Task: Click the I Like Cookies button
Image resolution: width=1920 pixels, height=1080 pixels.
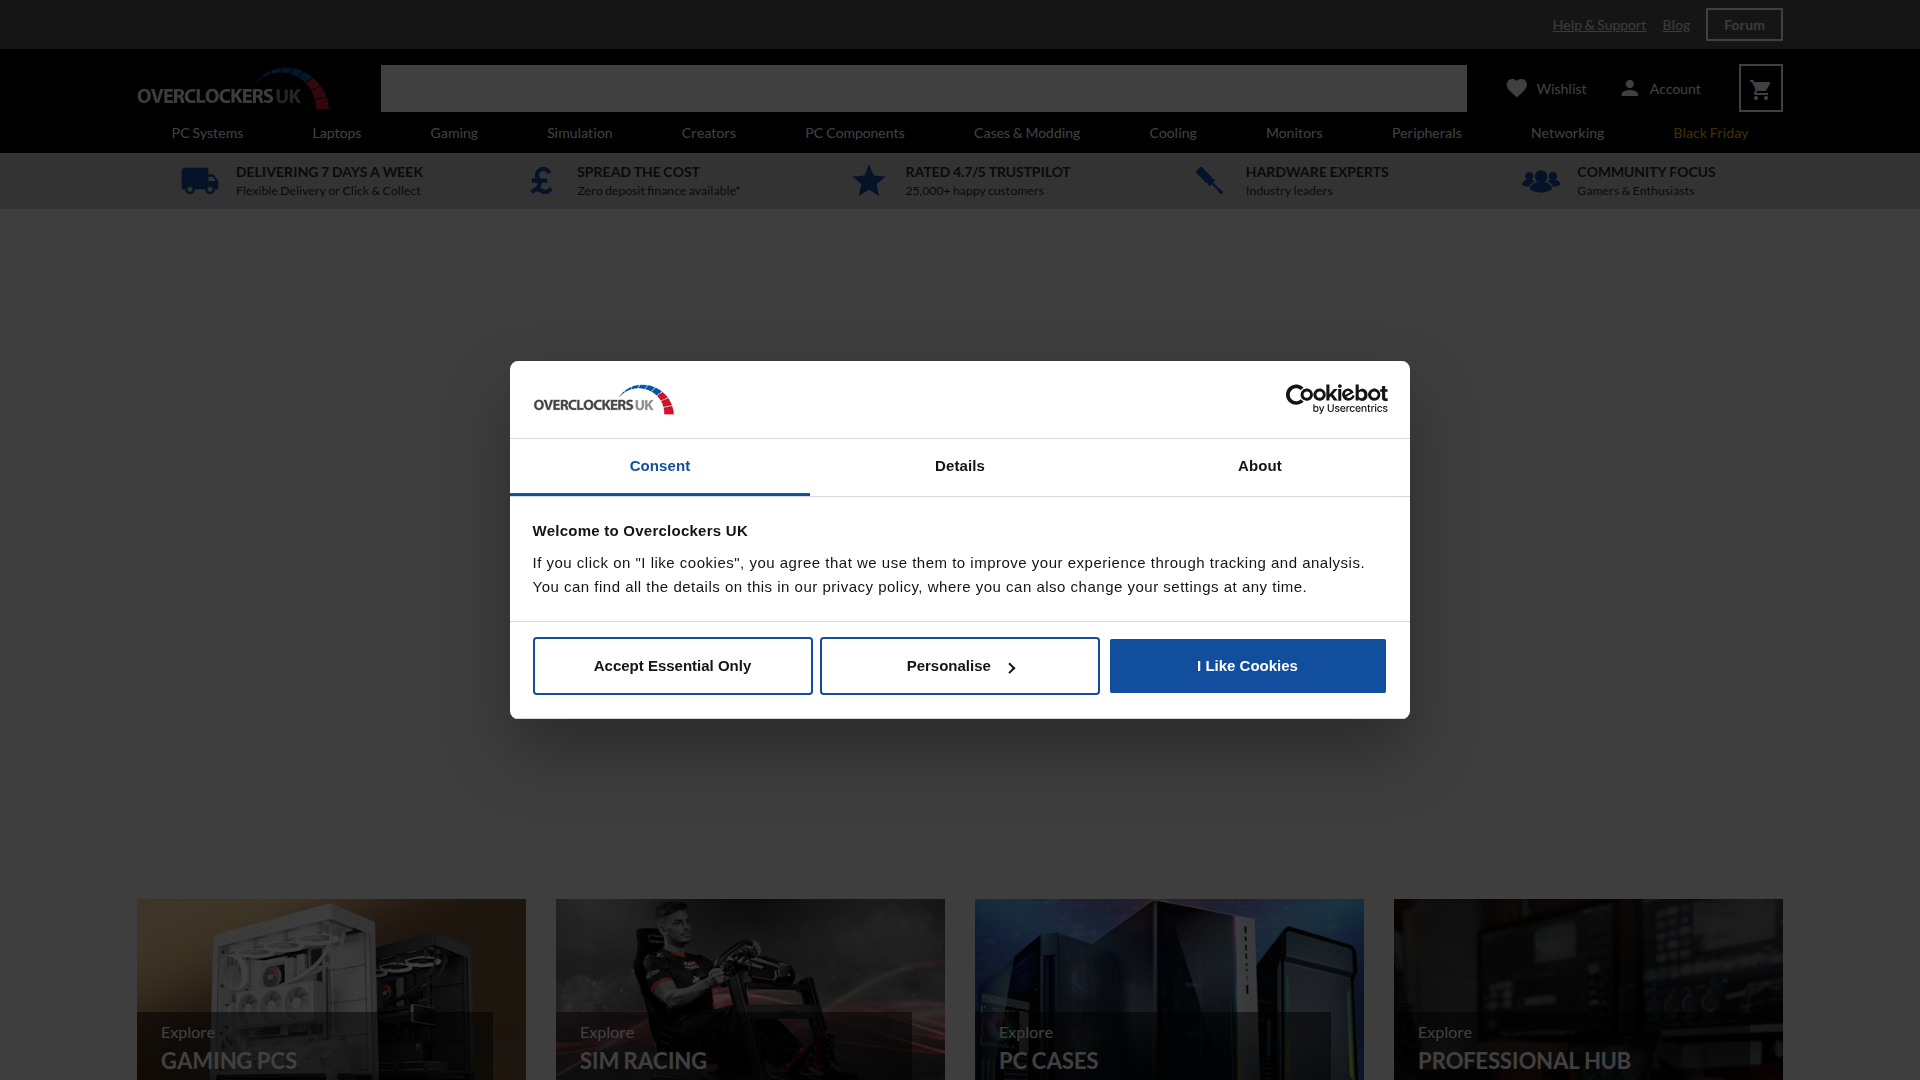Action: point(1247,665)
